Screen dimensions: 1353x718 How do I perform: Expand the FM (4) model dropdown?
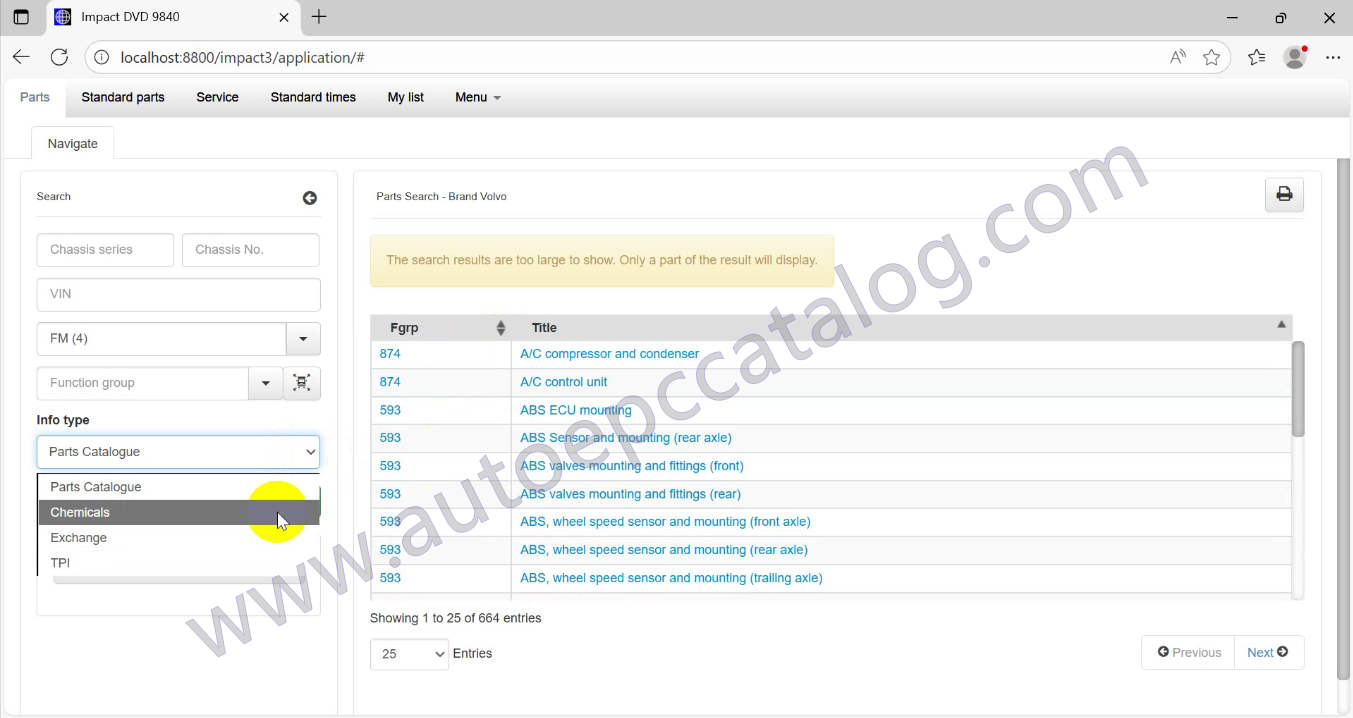[303, 339]
